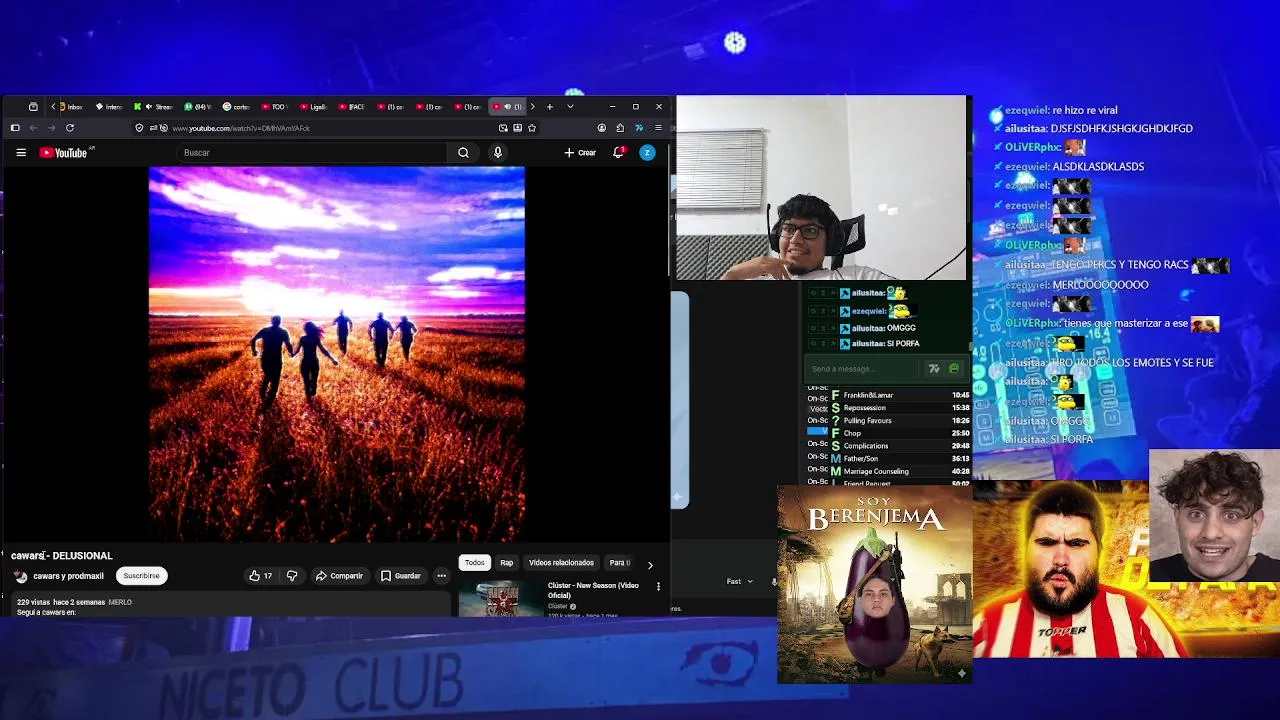
Task: Click the YouTube search magnifier button
Action: coord(463,153)
